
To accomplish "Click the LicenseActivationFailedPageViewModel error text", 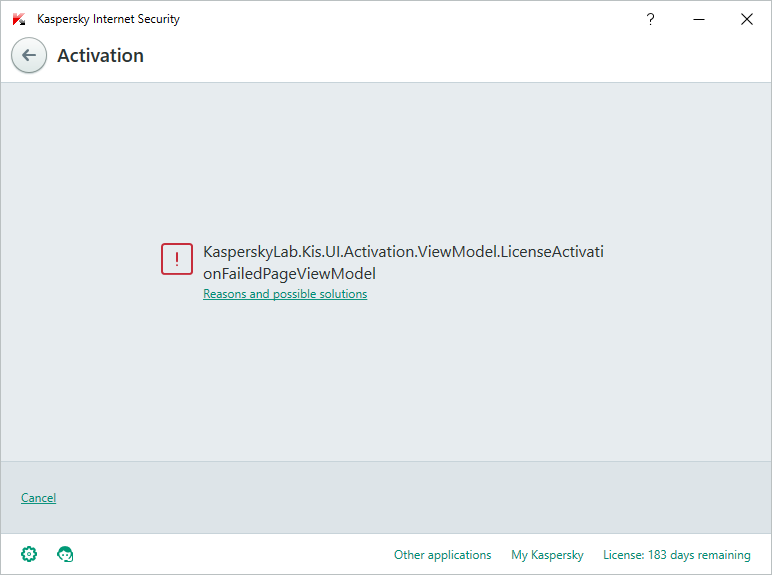I will [403, 262].
